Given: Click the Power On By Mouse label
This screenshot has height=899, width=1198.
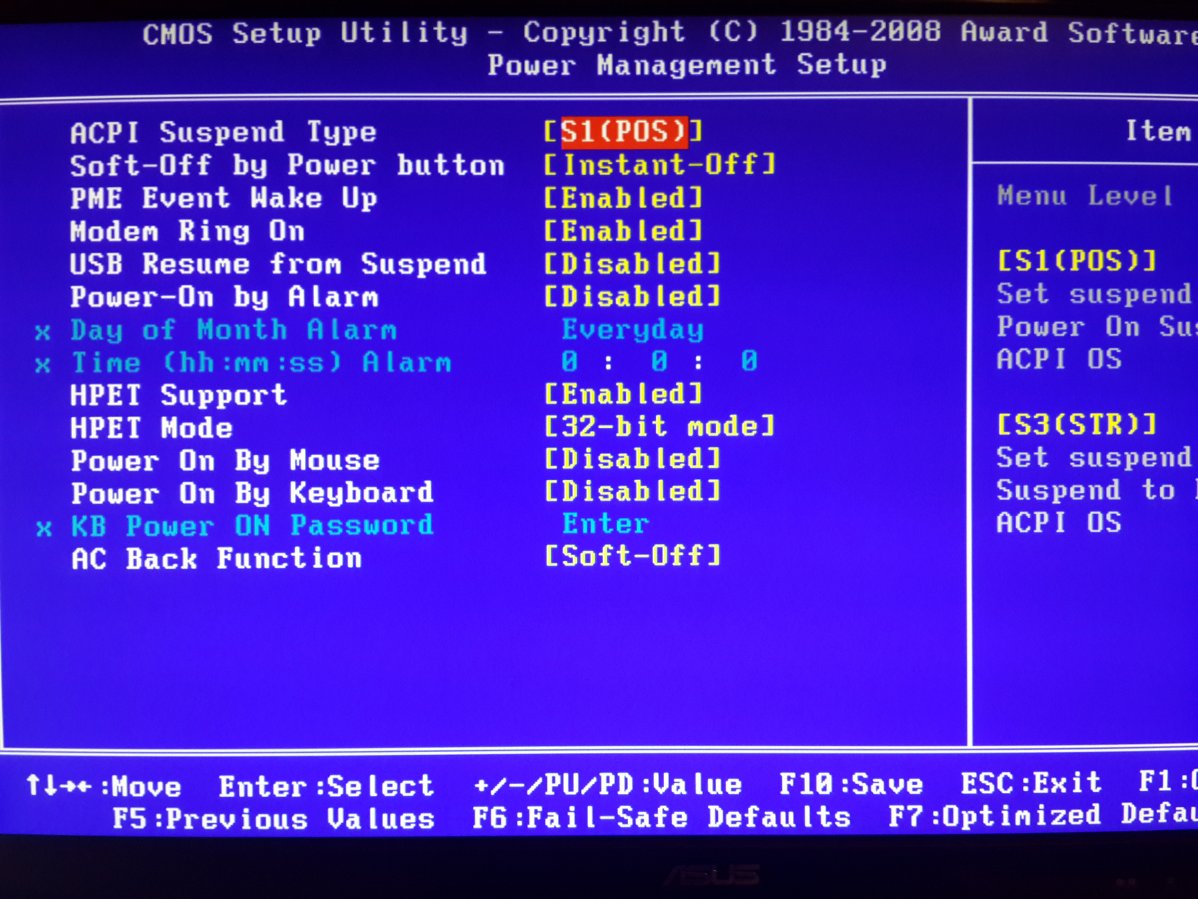Looking at the screenshot, I should coord(225,461).
